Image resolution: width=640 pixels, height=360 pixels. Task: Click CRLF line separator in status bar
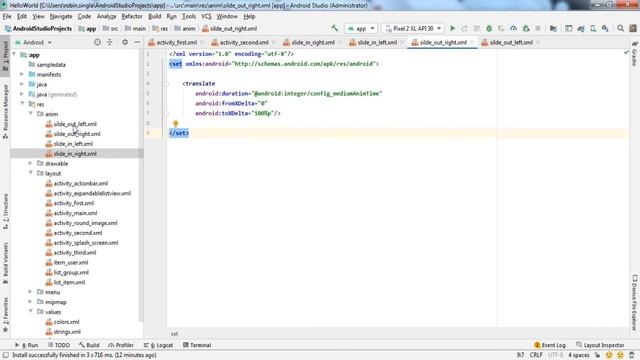pos(536,355)
